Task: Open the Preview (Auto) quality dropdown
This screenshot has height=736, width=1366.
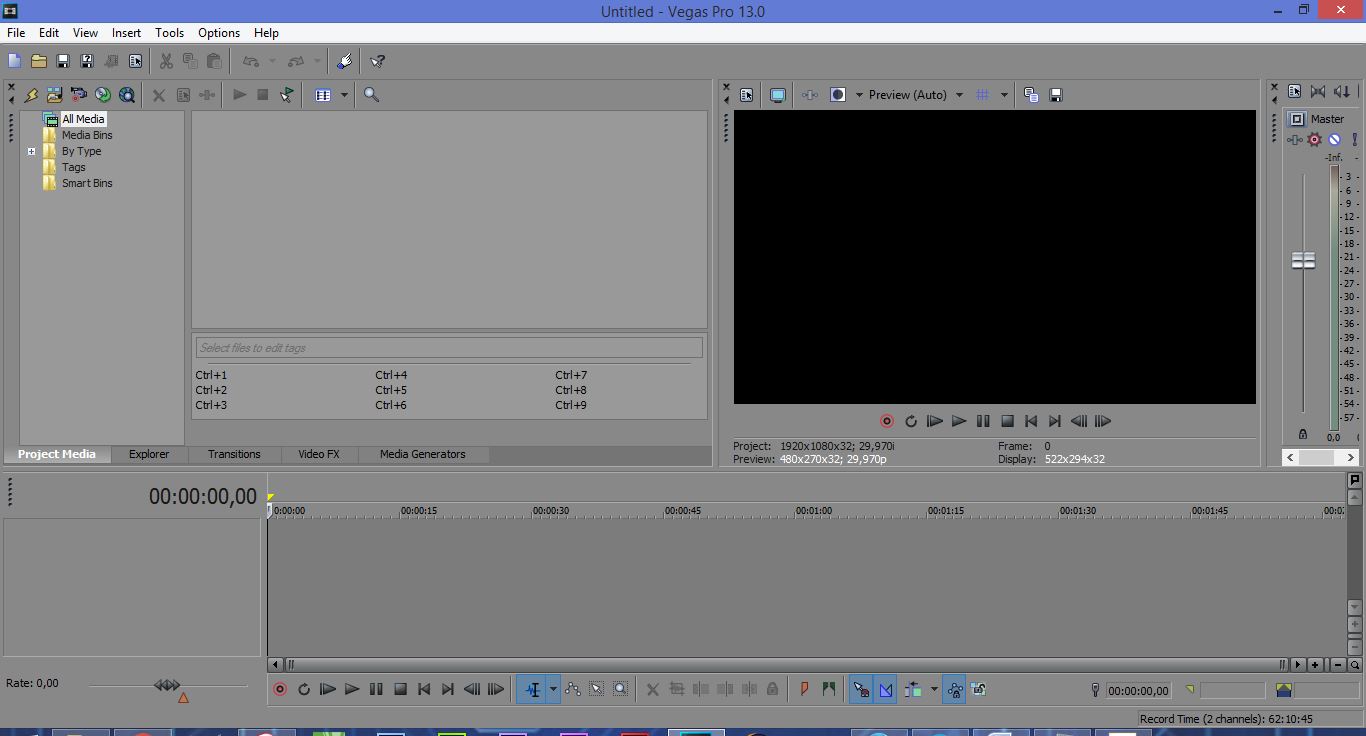Action: (959, 94)
